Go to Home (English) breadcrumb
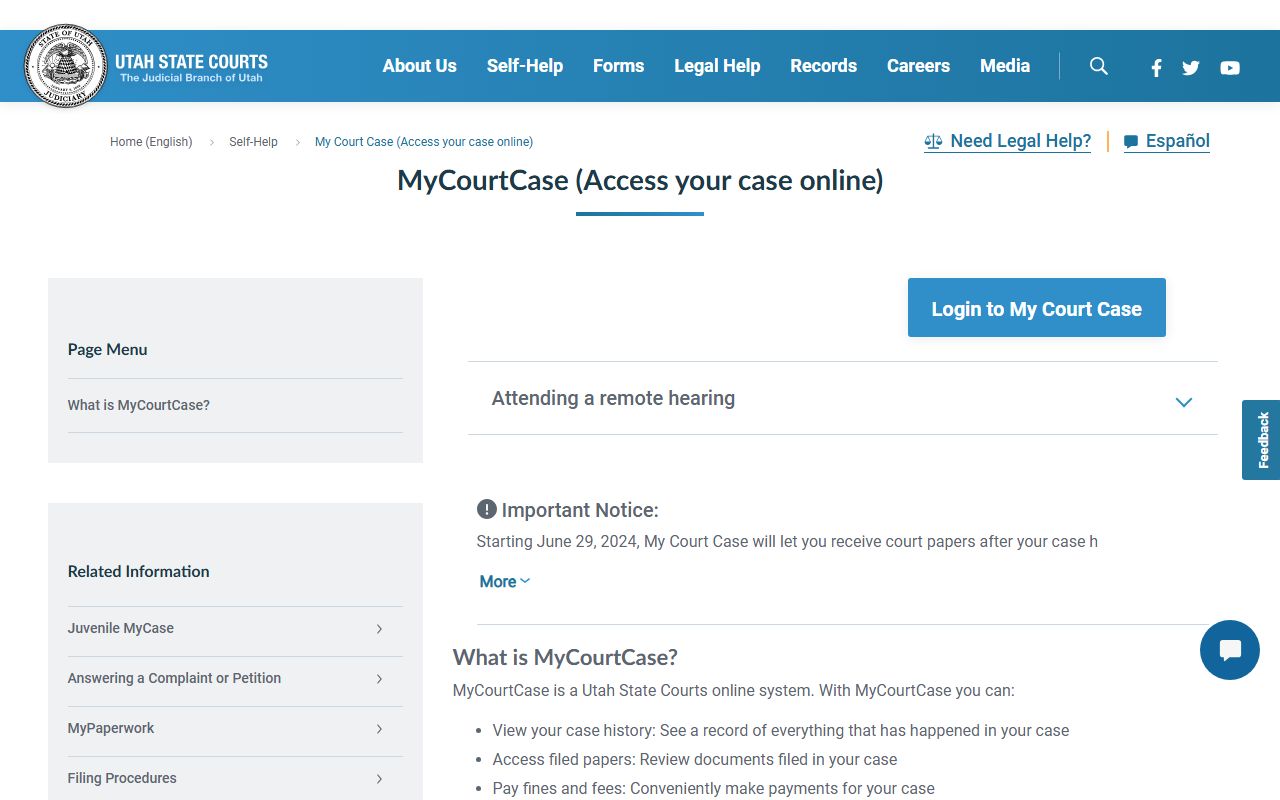Screen dimensions: 1280x800 pos(151,142)
